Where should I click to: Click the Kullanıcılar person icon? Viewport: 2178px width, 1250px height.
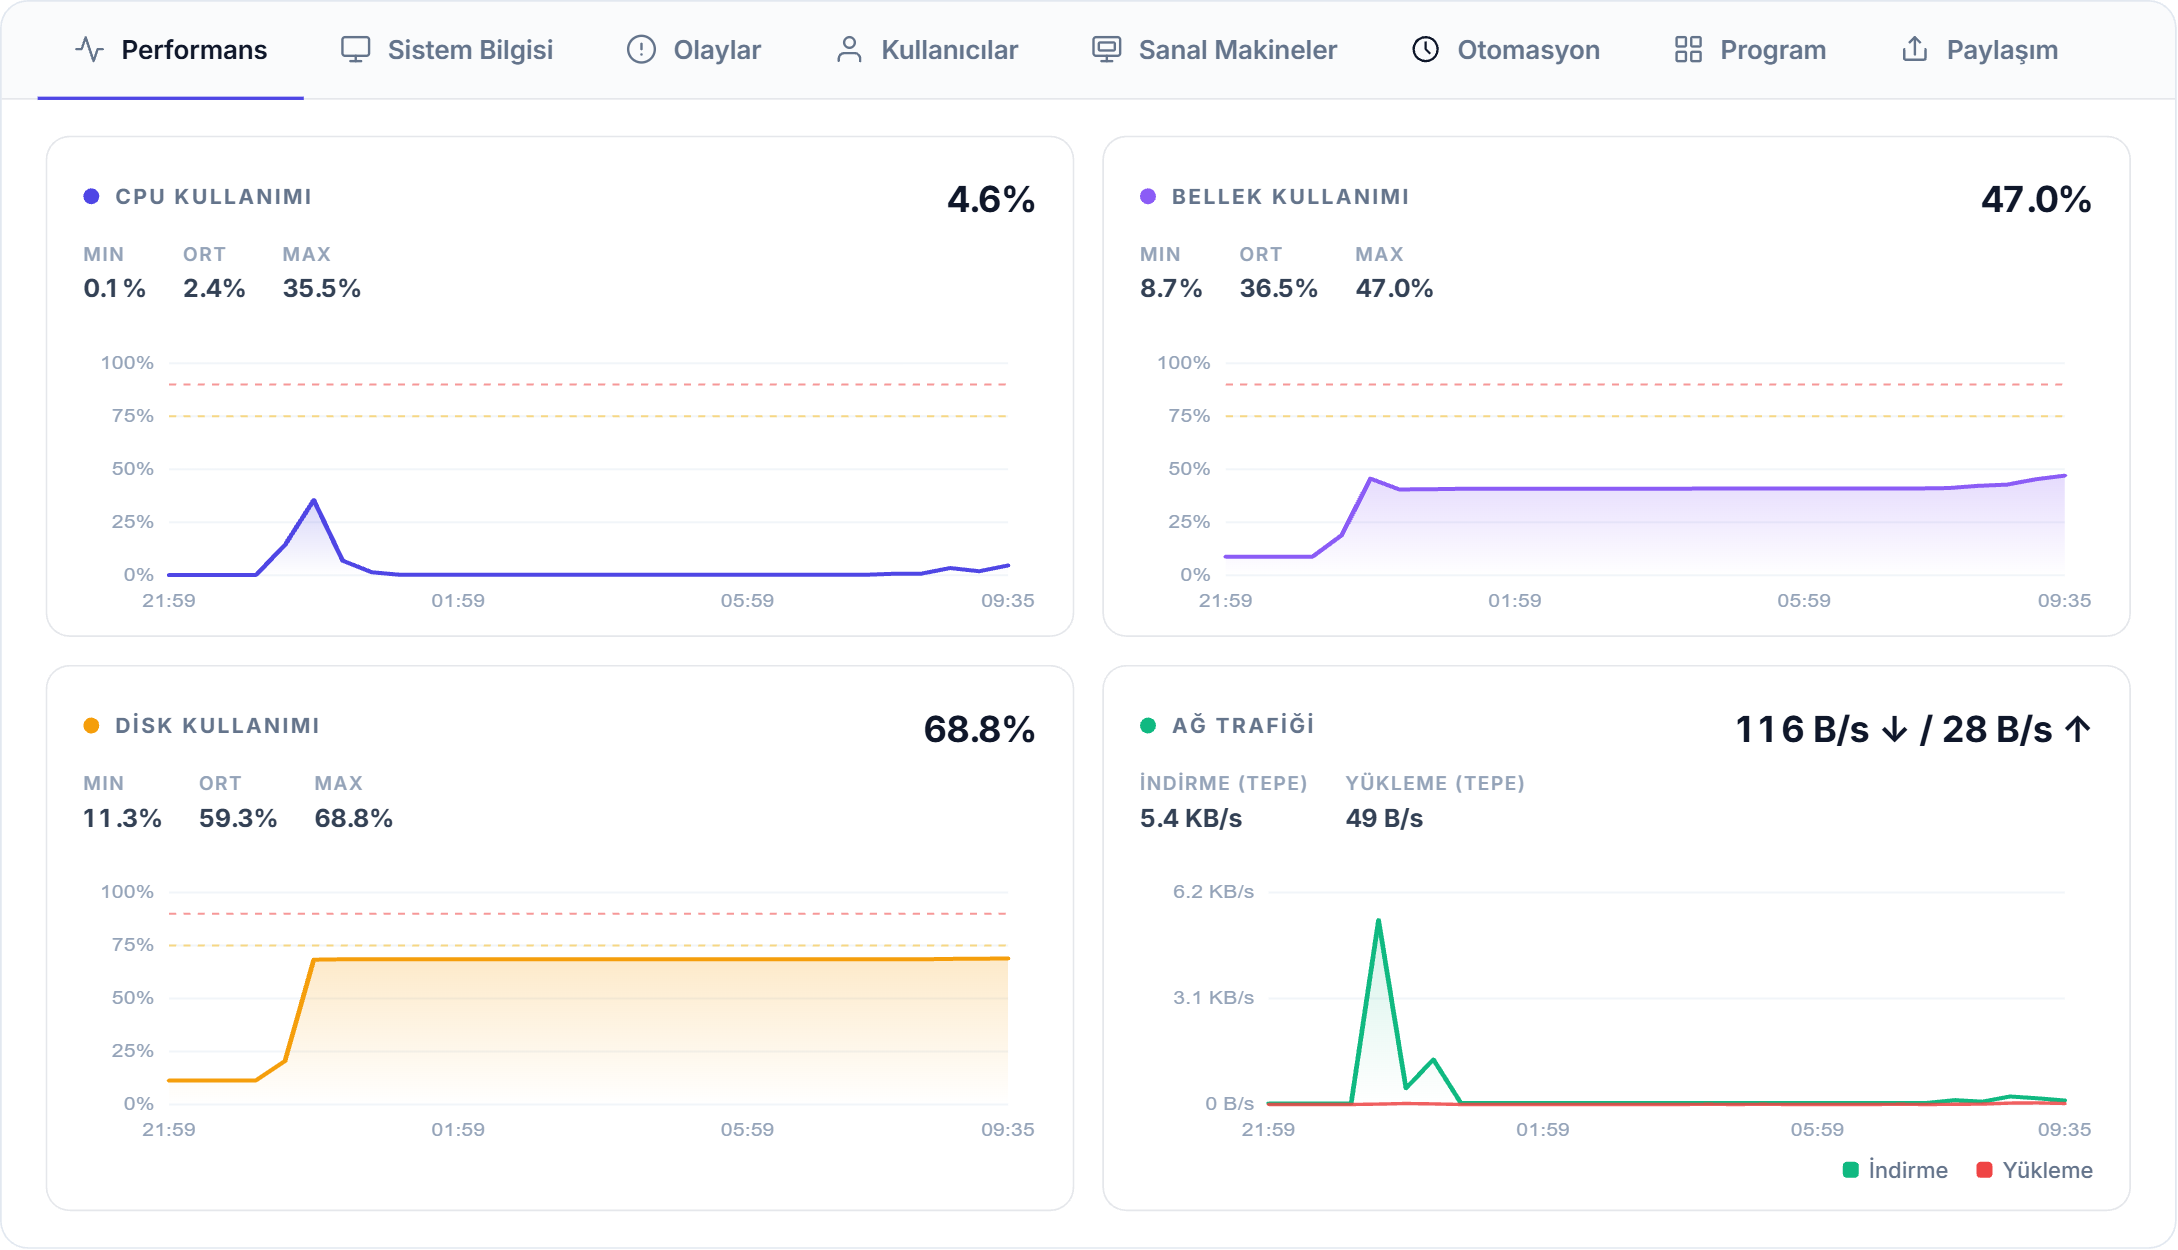click(849, 49)
